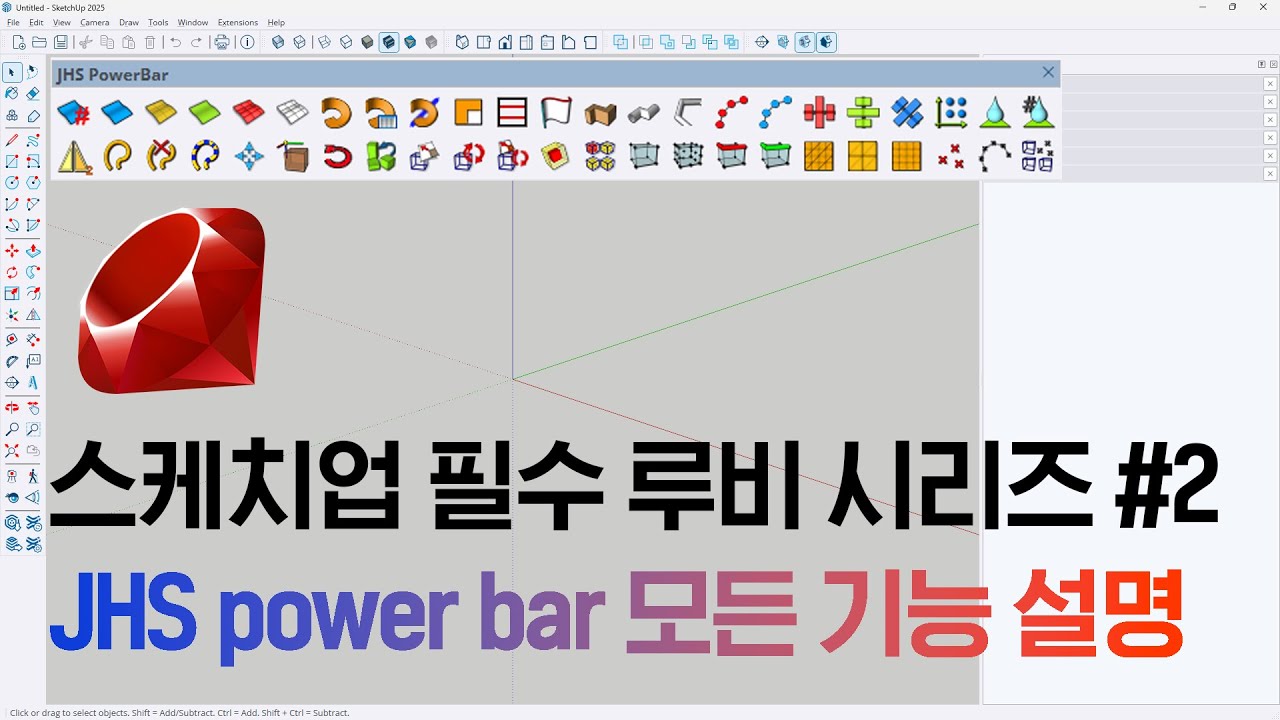Click the Undo arrow icon

coord(176,42)
